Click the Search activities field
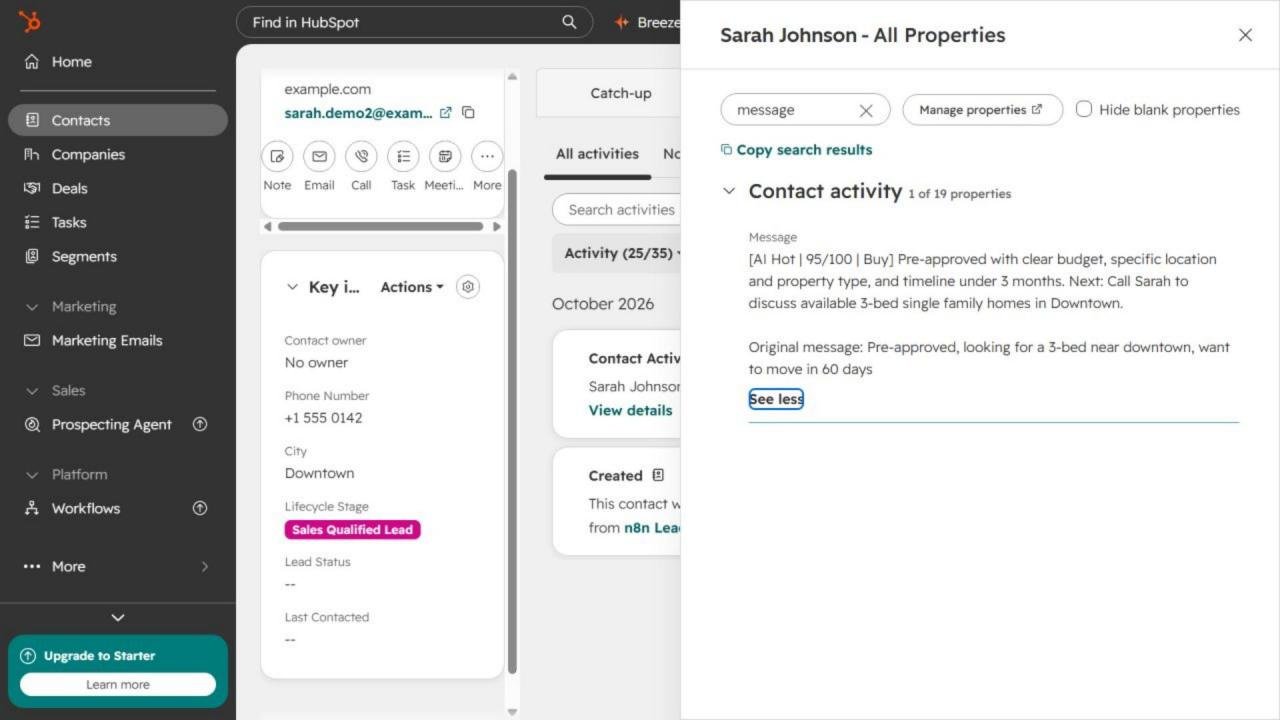1280x720 pixels. [617, 210]
